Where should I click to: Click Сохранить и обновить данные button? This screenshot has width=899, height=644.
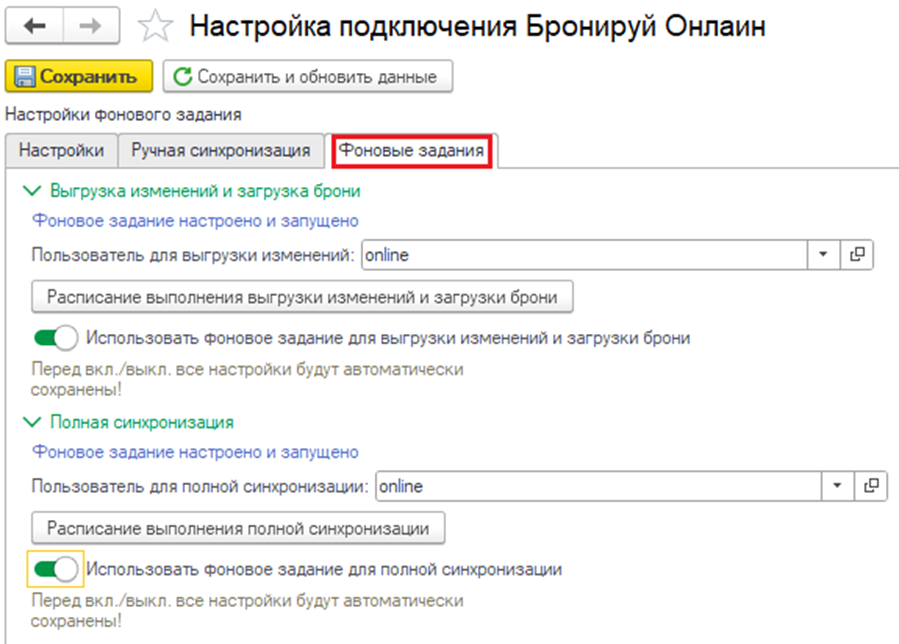pos(308,76)
